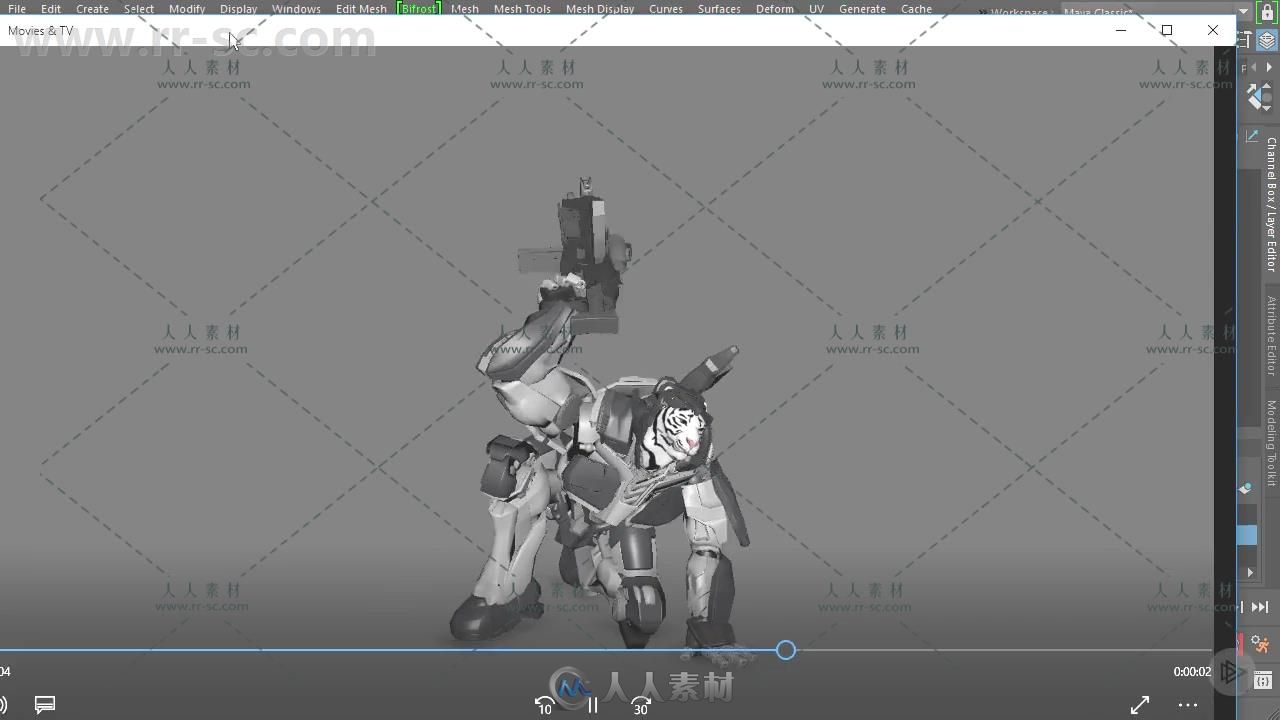Open the Channel Box / Layer Editor tab
This screenshot has width=1280, height=720.
[x=1271, y=204]
